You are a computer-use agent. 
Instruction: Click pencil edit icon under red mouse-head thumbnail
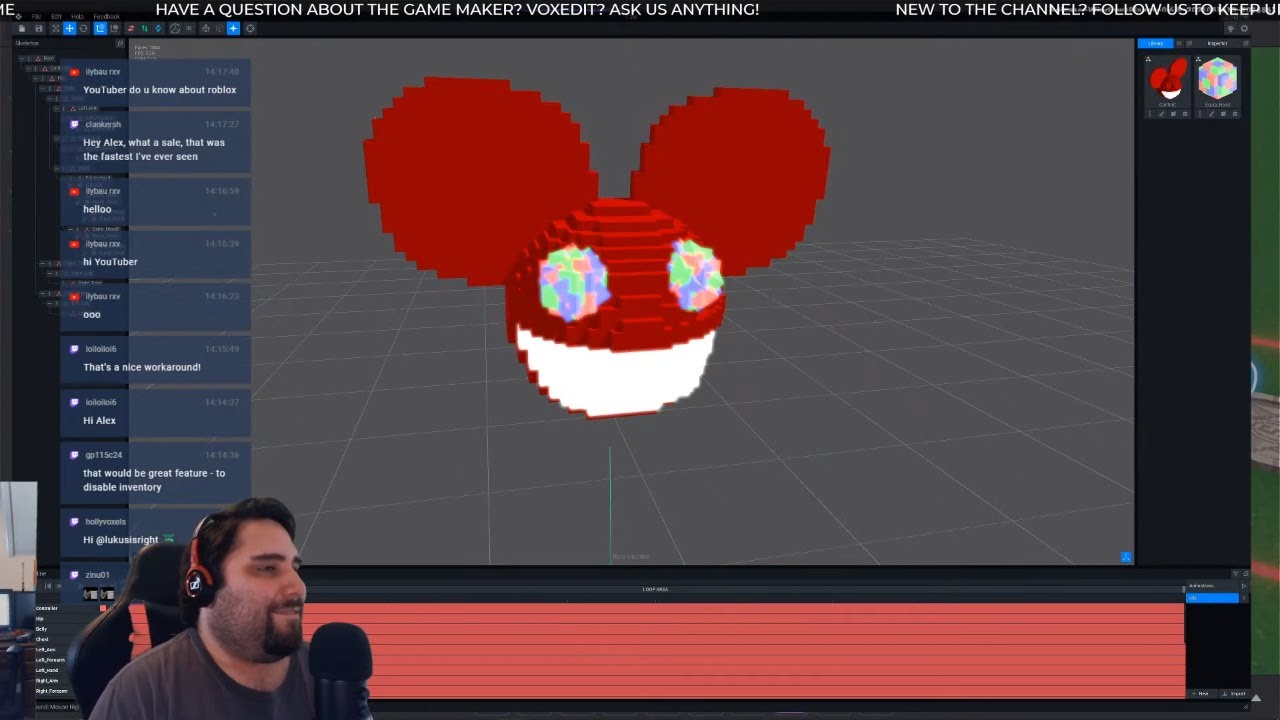click(1162, 114)
